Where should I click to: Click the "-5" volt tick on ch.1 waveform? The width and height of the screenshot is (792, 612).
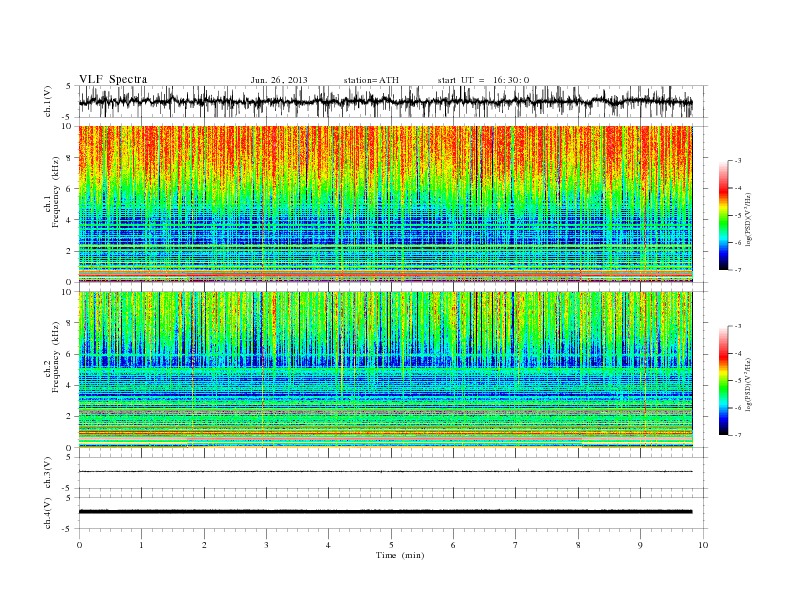coord(68,117)
